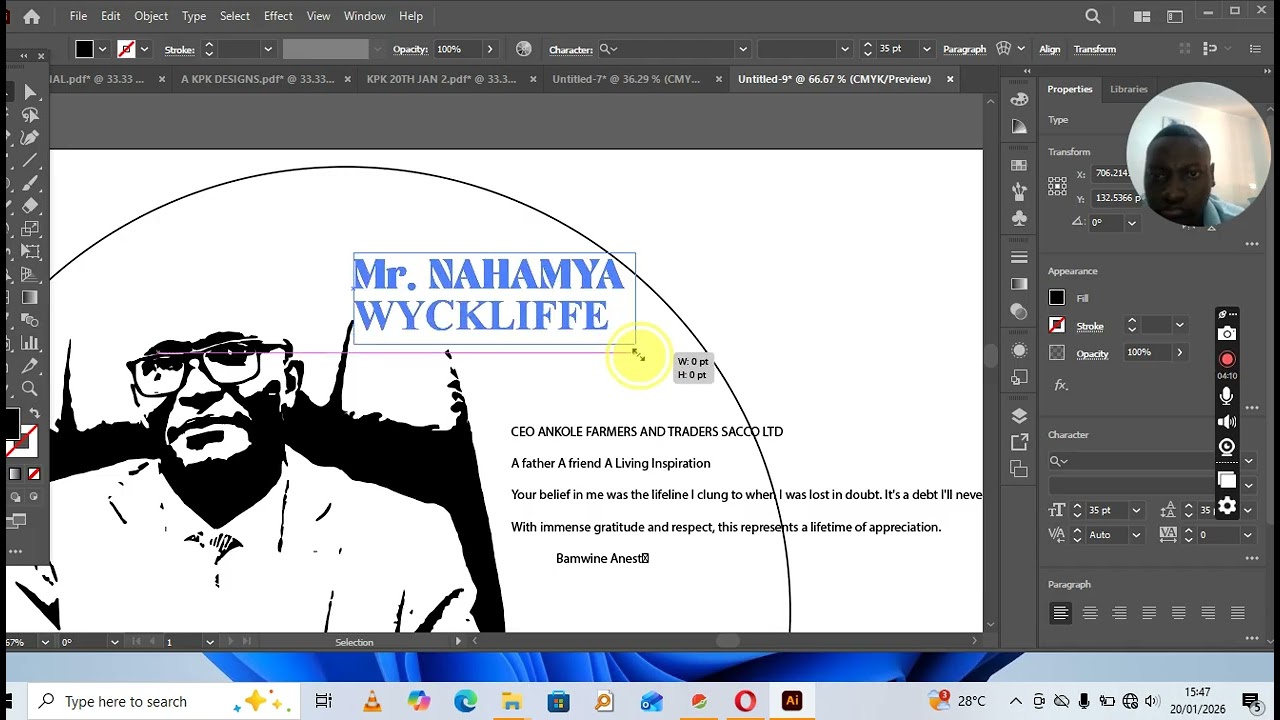Open the Brushes panel icon
The height and width of the screenshot is (720, 1280).
pos(1019,191)
